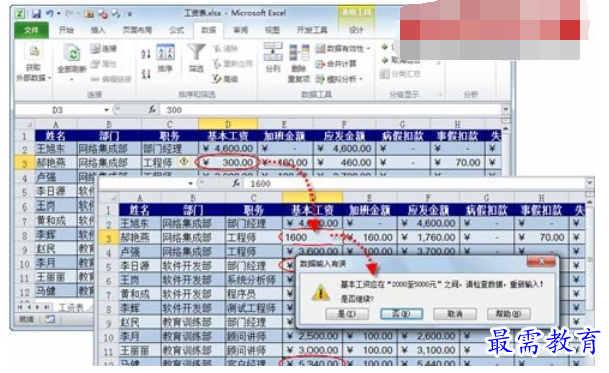Open the 视图 (View) ribbon tab
The height and width of the screenshot is (373, 609).
272,30
